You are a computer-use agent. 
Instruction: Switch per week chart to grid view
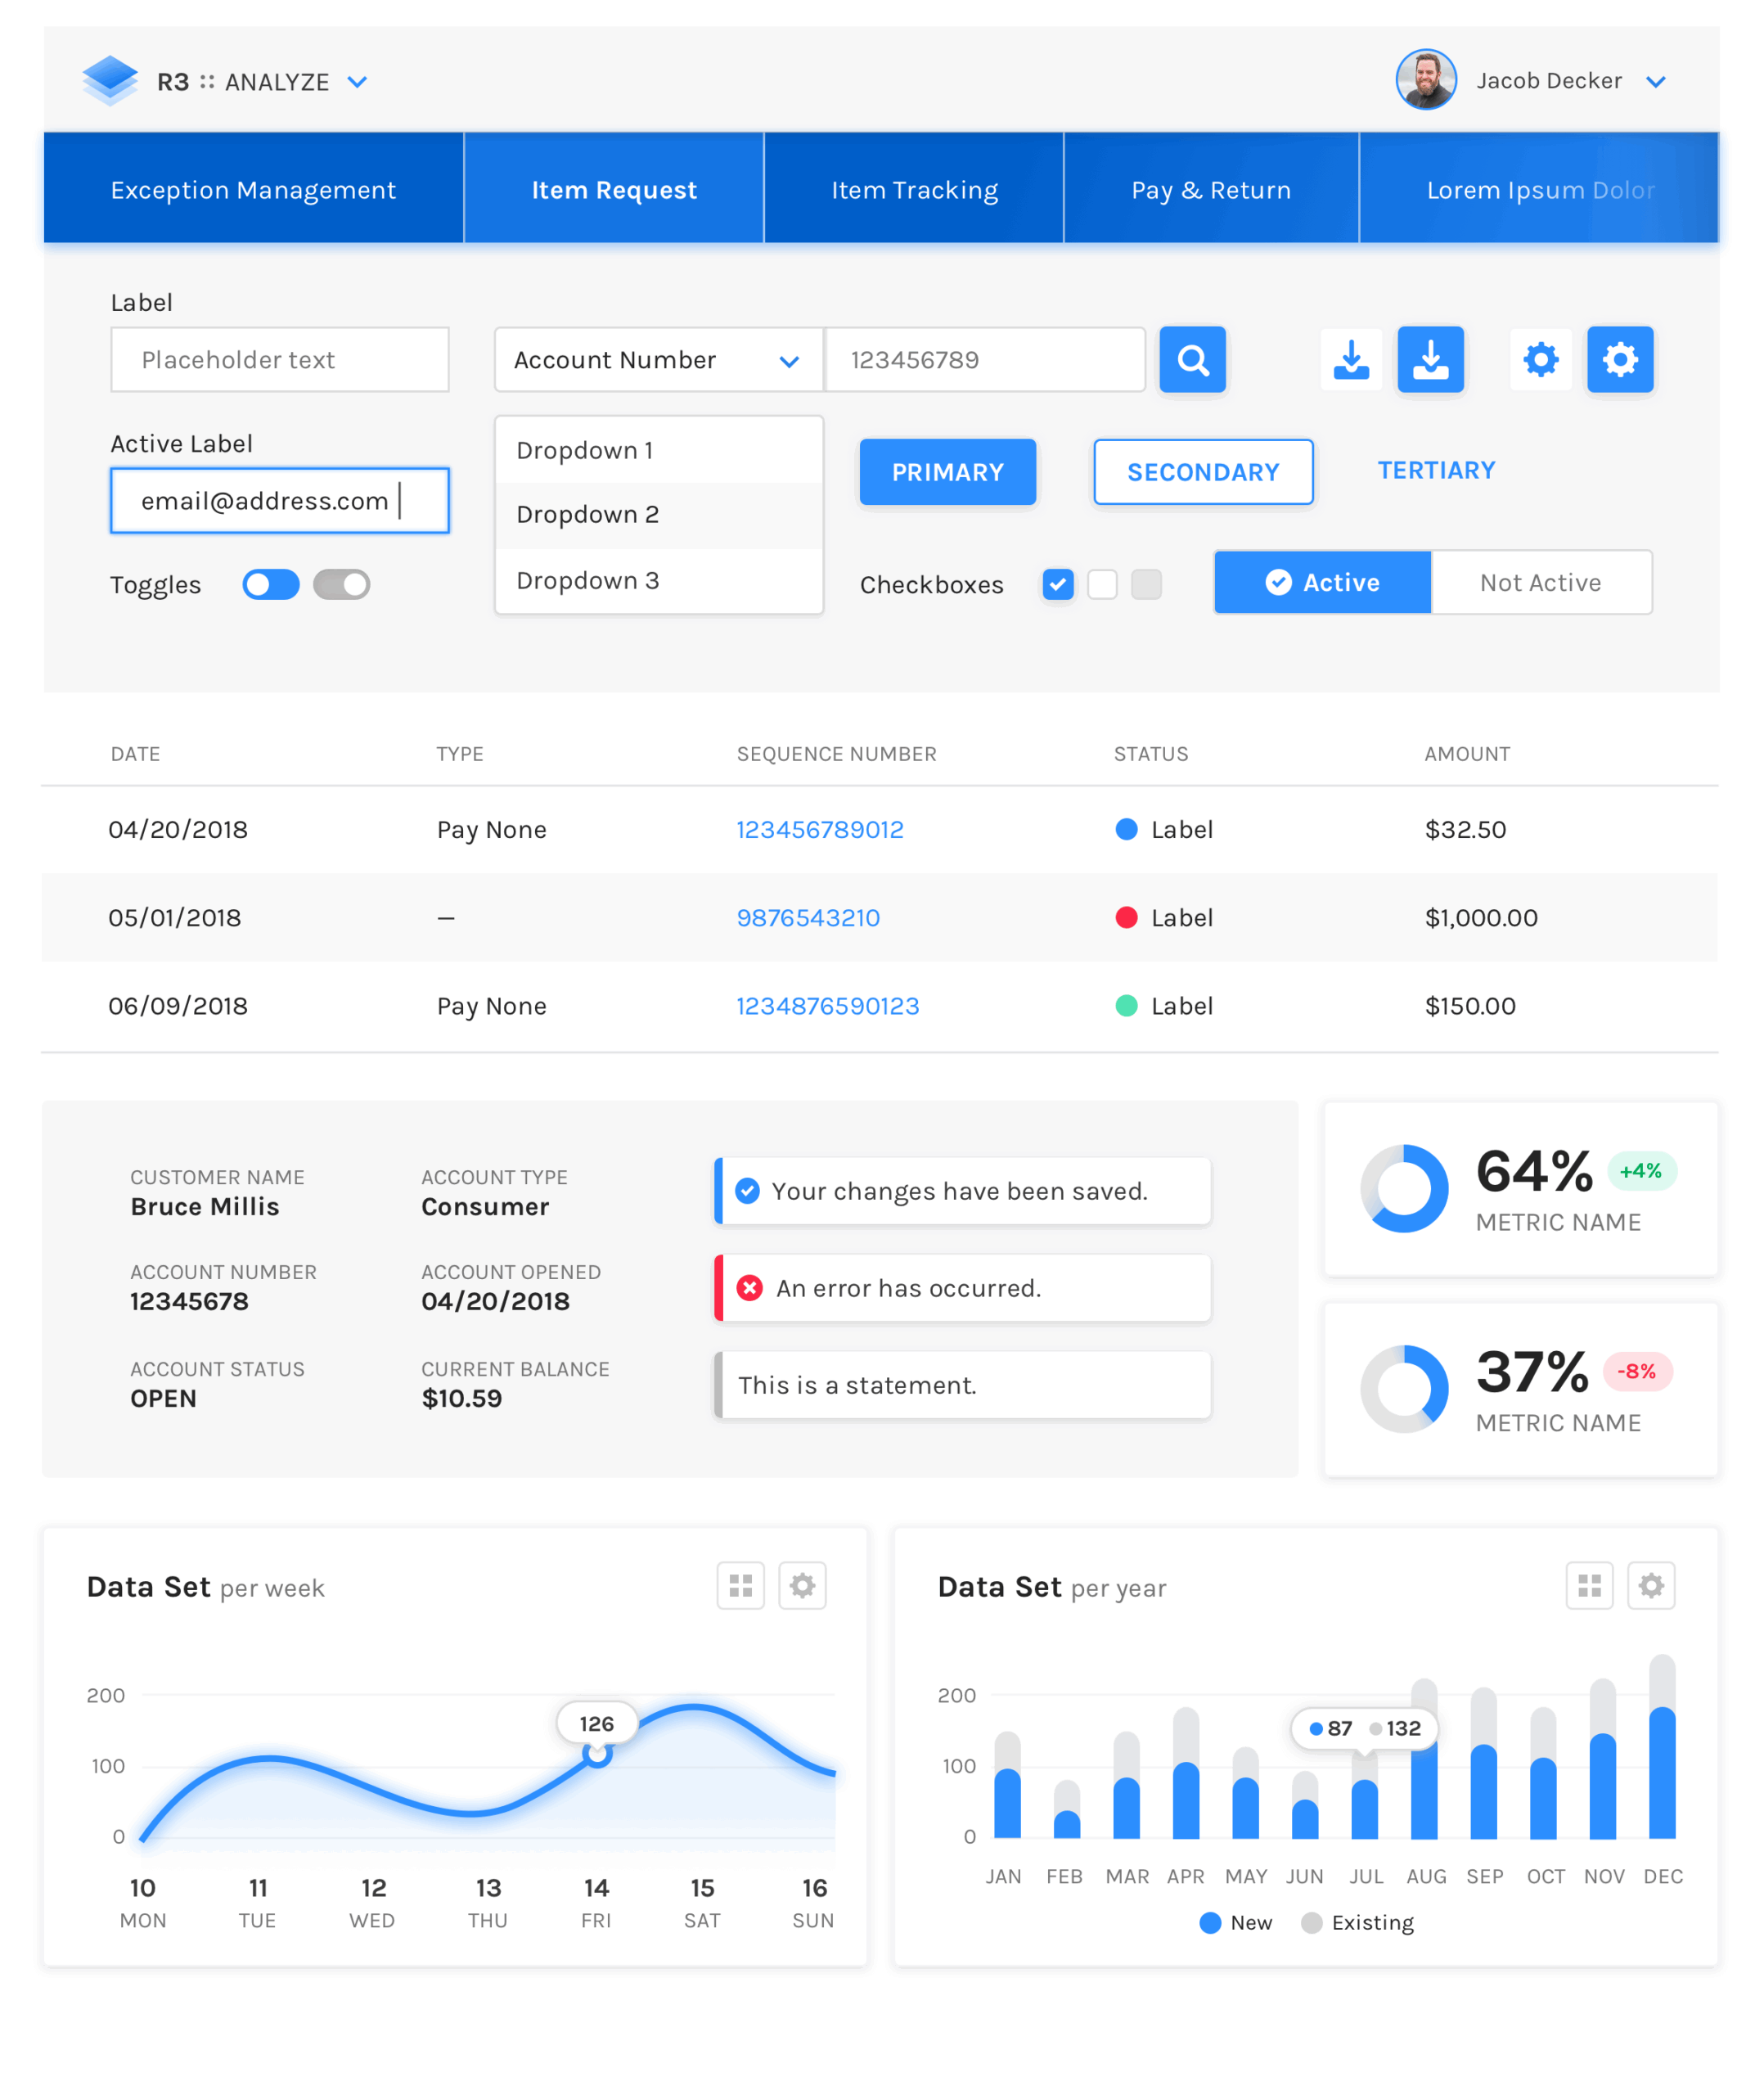click(740, 1585)
